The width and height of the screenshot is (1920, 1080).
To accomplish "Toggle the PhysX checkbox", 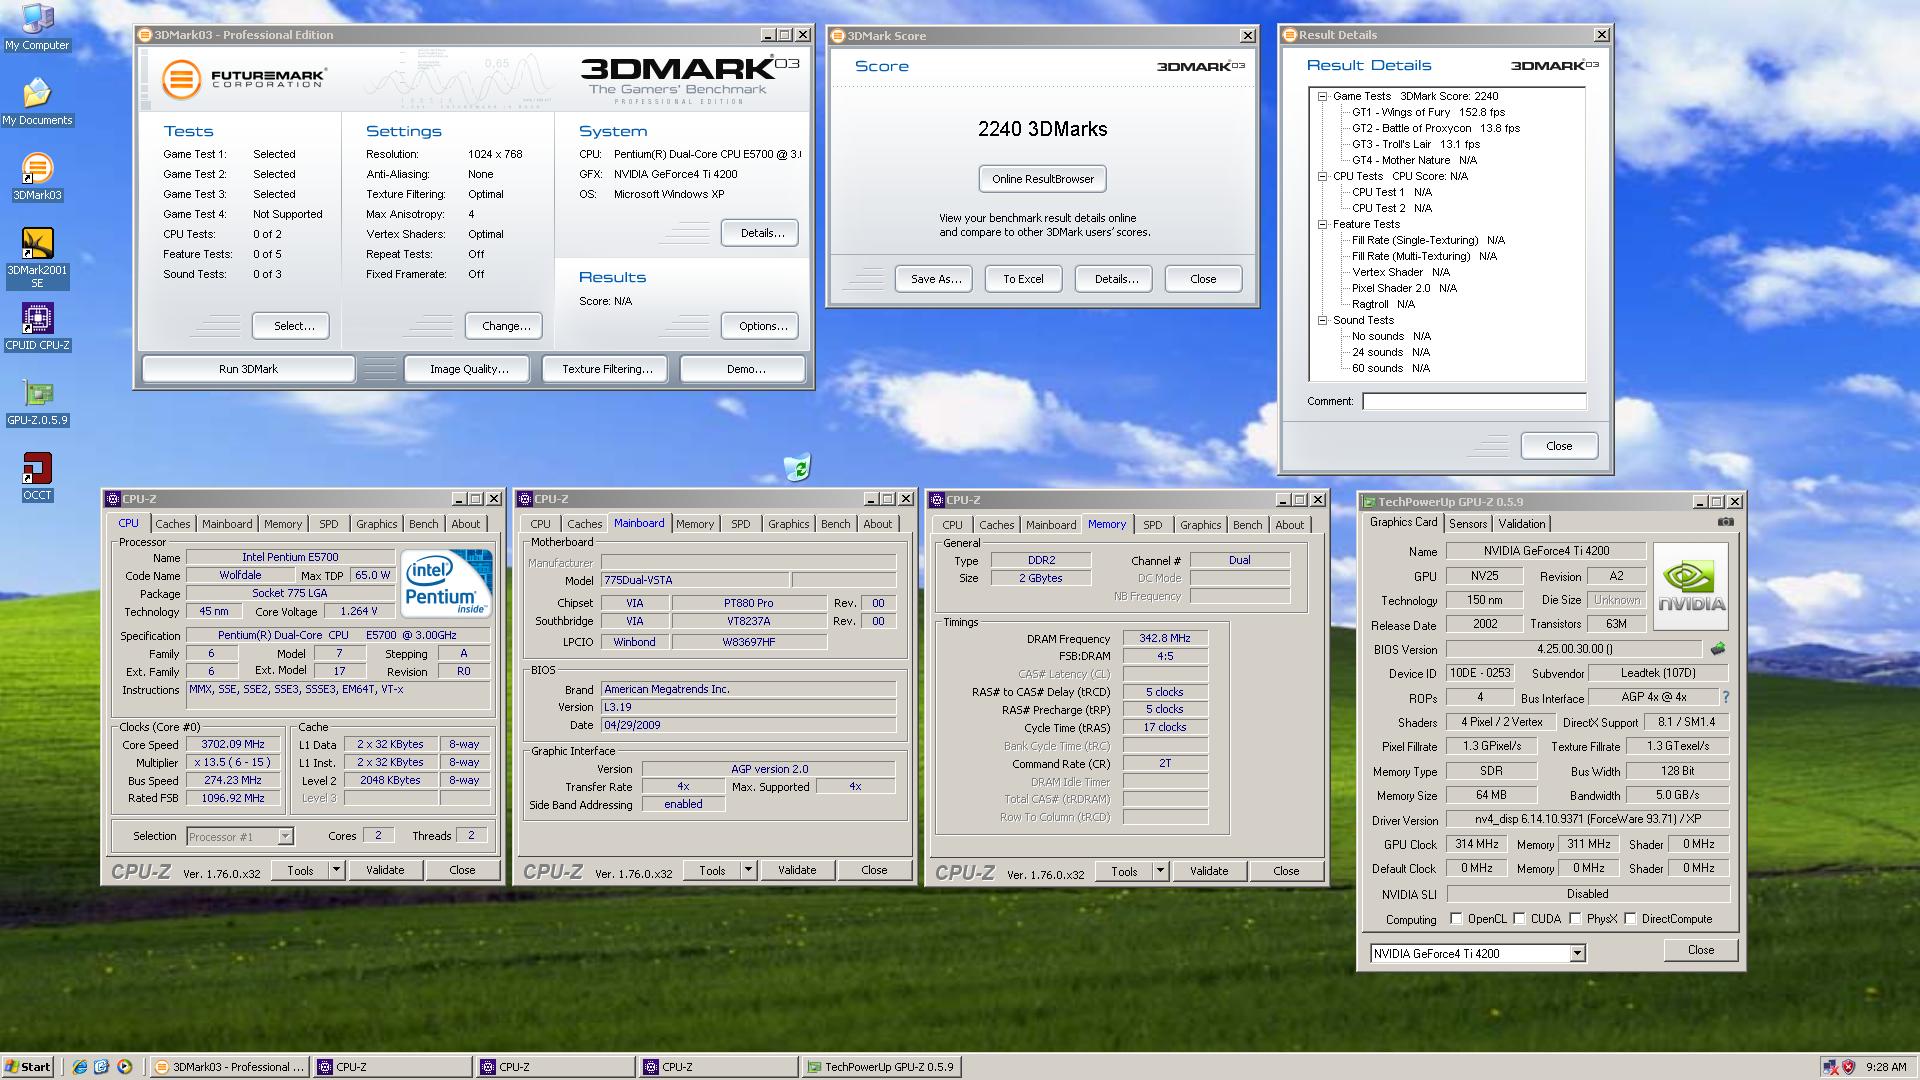I will pyautogui.click(x=1575, y=919).
